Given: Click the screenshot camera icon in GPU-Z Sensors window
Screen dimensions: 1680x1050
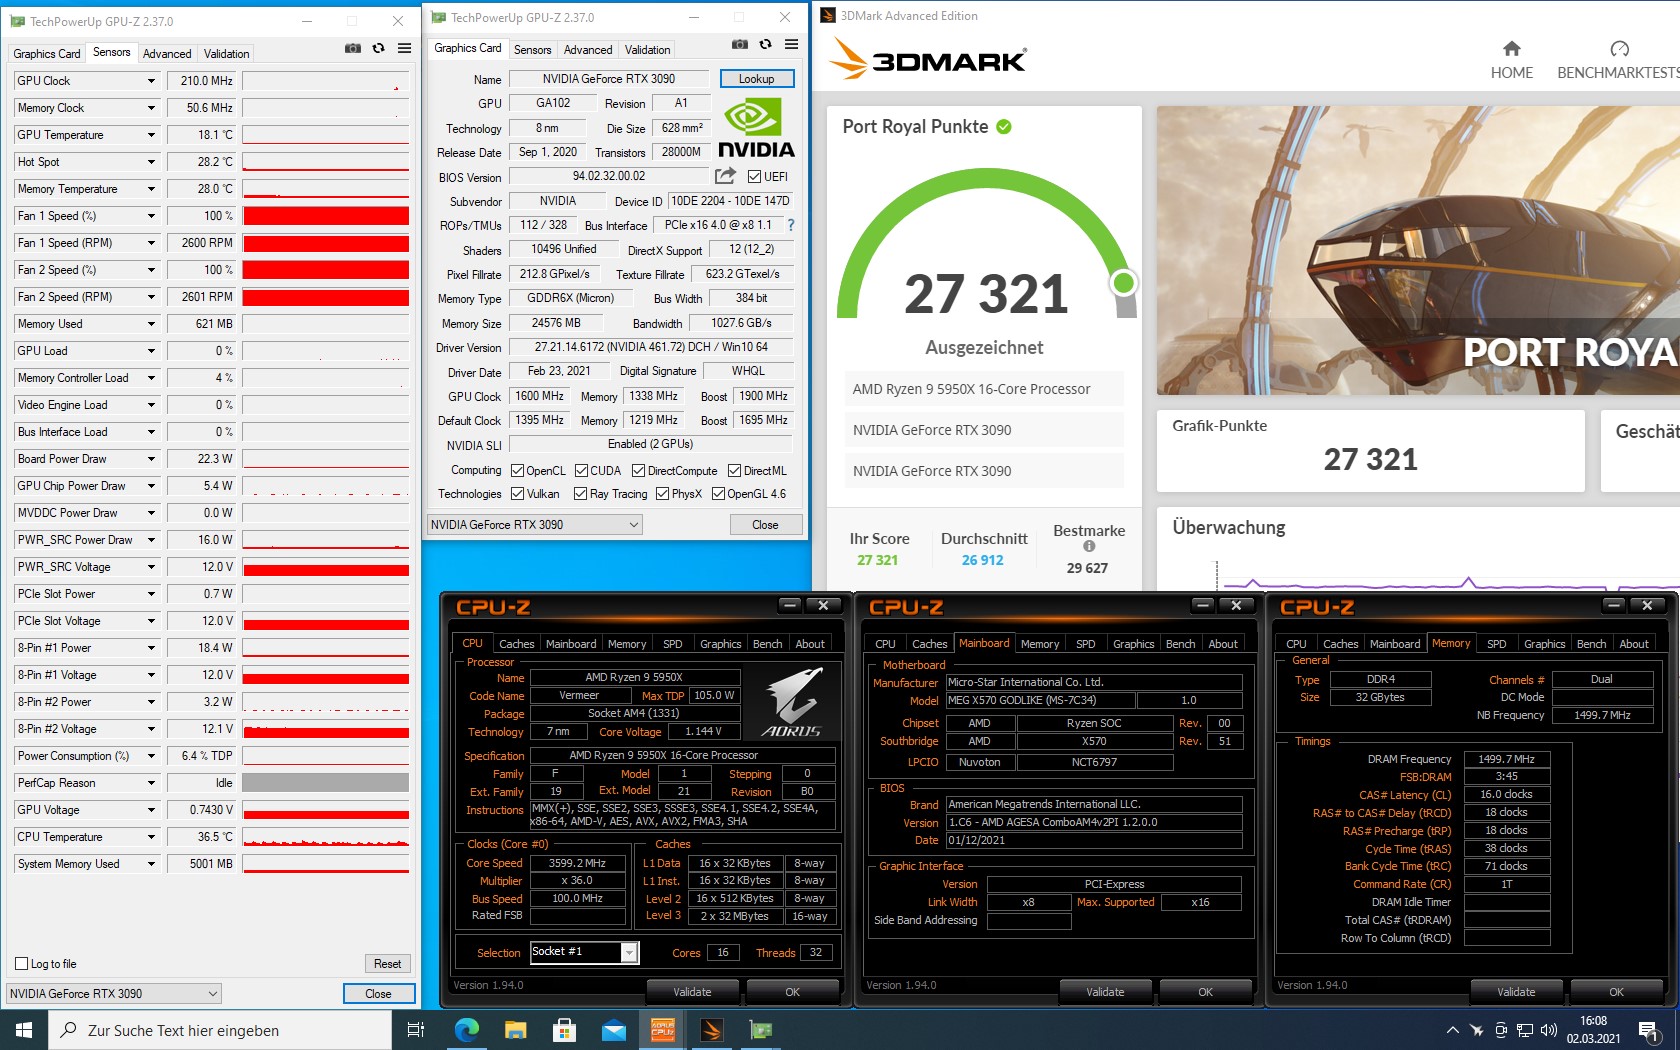Looking at the screenshot, I should pyautogui.click(x=353, y=48).
